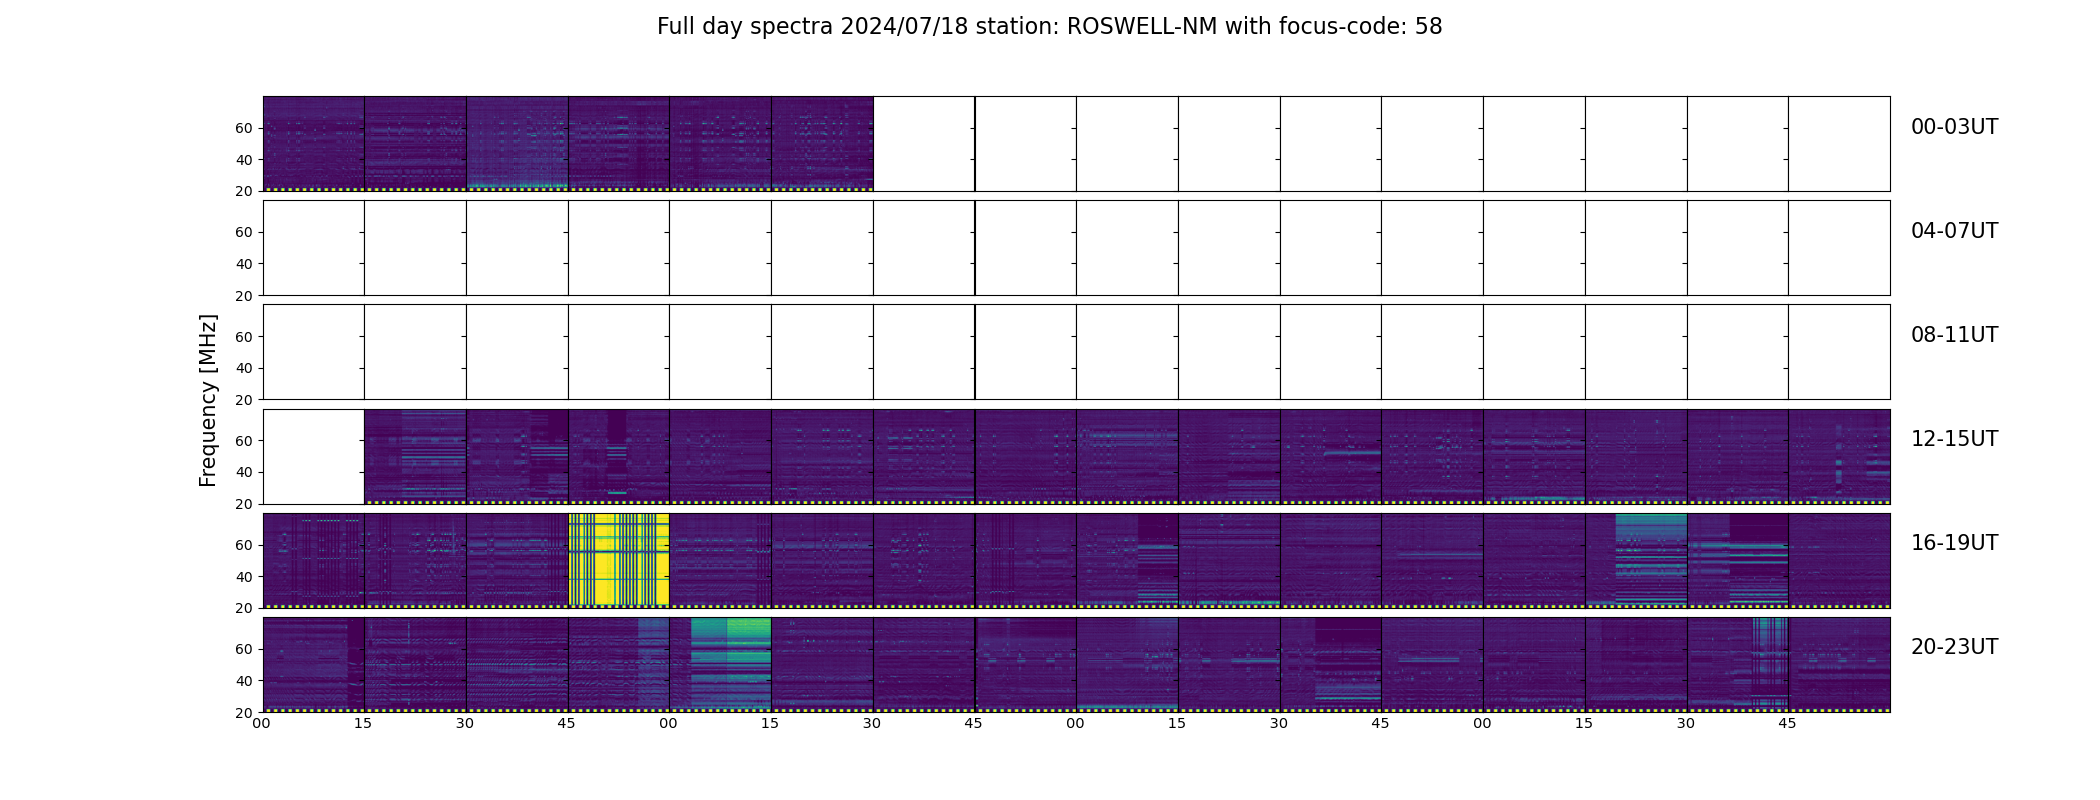The height and width of the screenshot is (800, 2100).
Task: Click the '20' tick of the 20-23UT row
Action: (x=244, y=713)
